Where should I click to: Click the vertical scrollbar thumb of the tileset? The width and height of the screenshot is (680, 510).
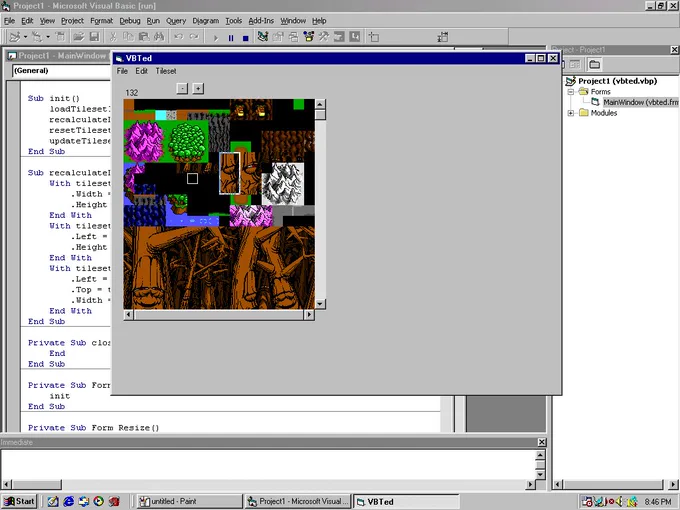[x=320, y=115]
